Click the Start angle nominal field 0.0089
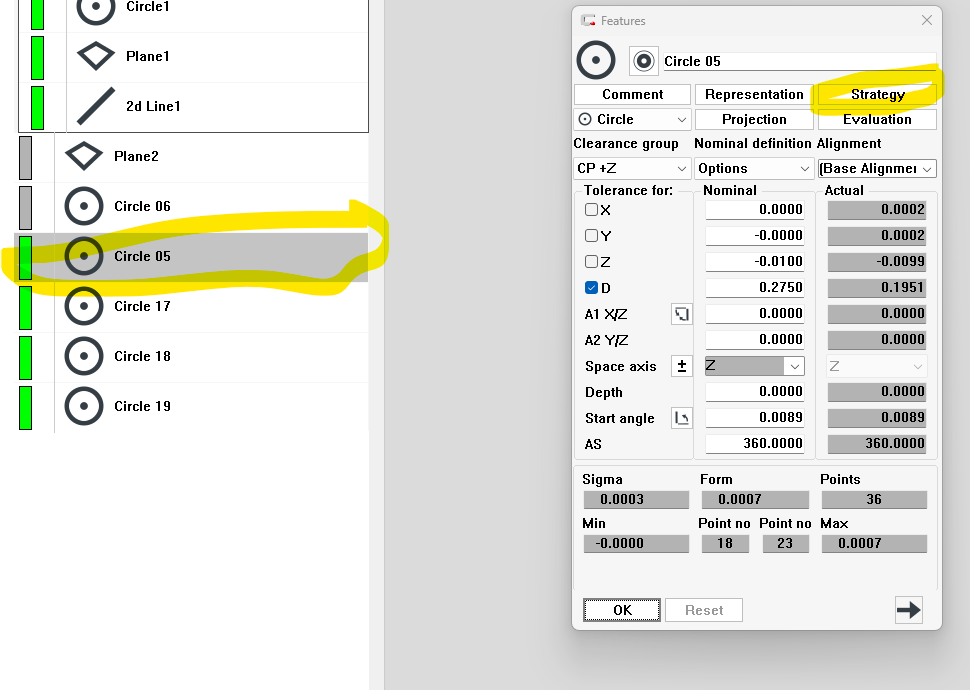This screenshot has width=970, height=690. 755,418
